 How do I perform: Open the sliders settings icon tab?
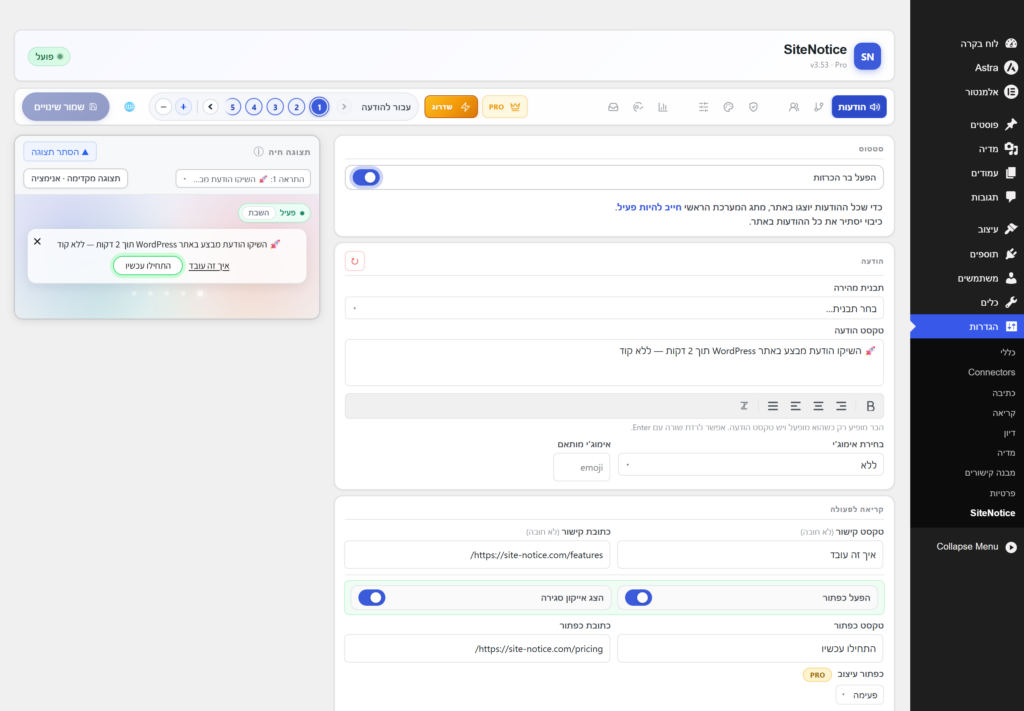703,107
